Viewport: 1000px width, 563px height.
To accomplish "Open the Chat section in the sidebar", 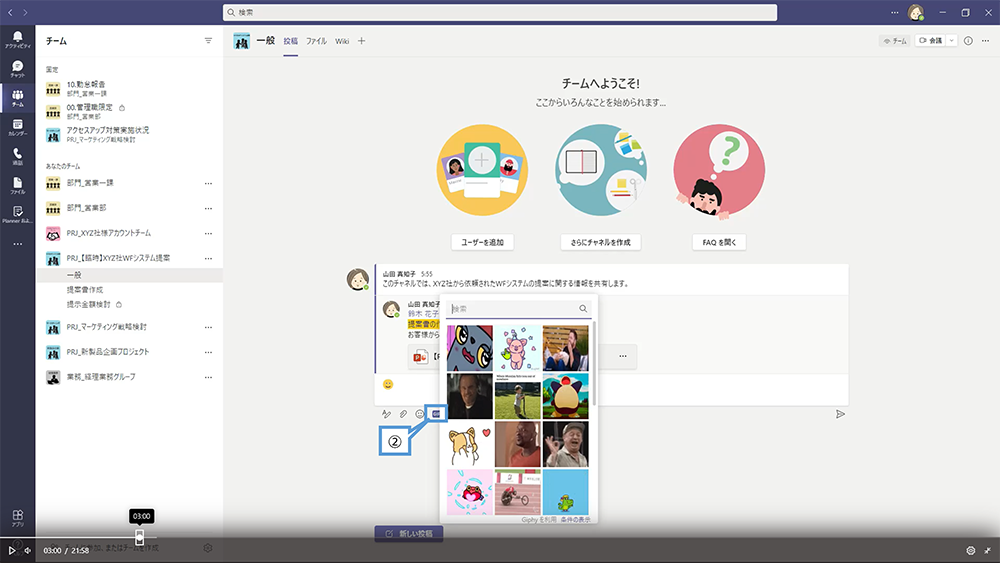I will point(17,69).
